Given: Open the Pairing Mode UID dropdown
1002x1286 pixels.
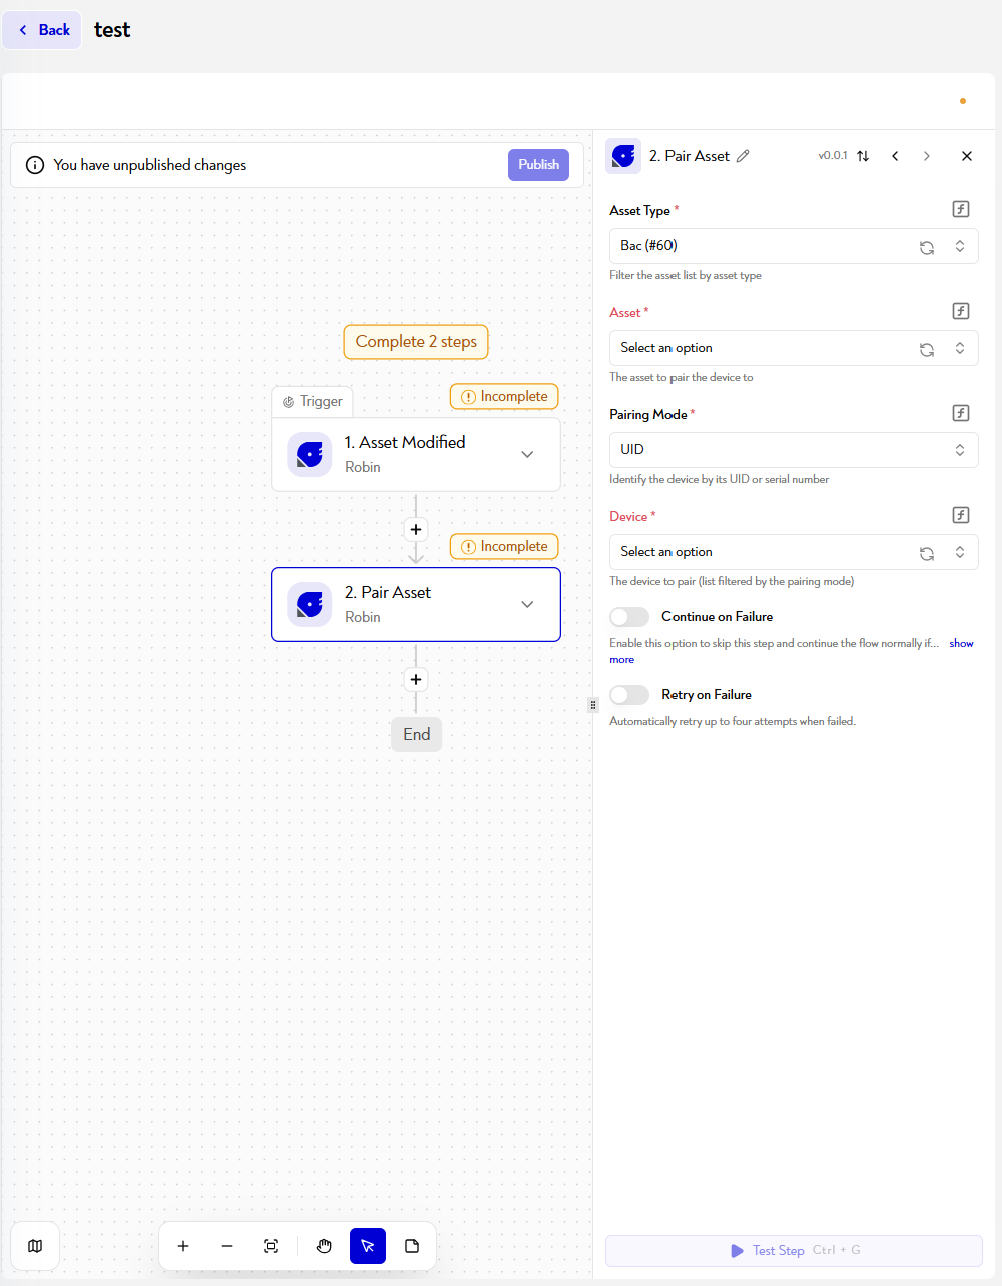Looking at the screenshot, I should tap(794, 450).
